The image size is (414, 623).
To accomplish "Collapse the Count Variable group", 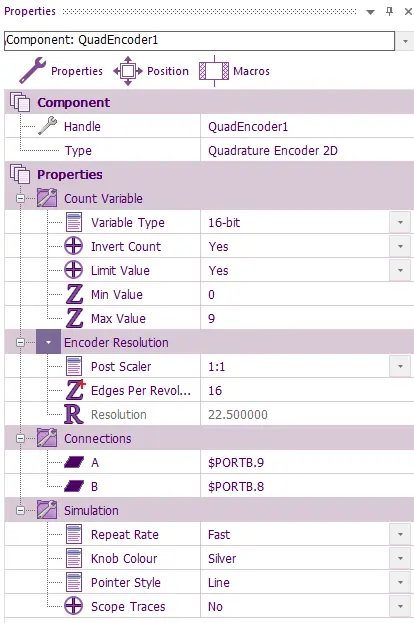I will (x=20, y=198).
